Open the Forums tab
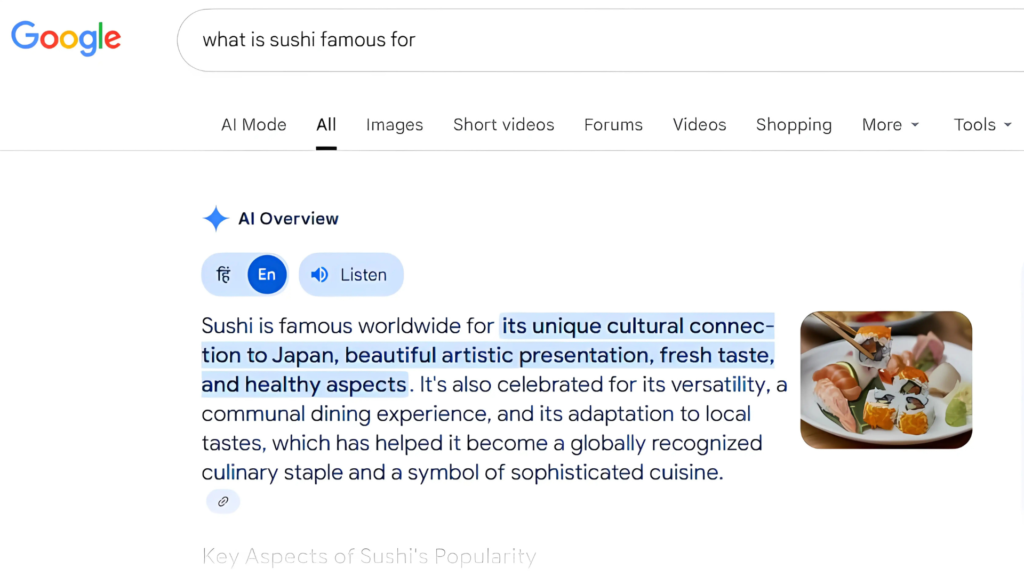Image resolution: width=1024 pixels, height=576 pixels. click(x=613, y=125)
